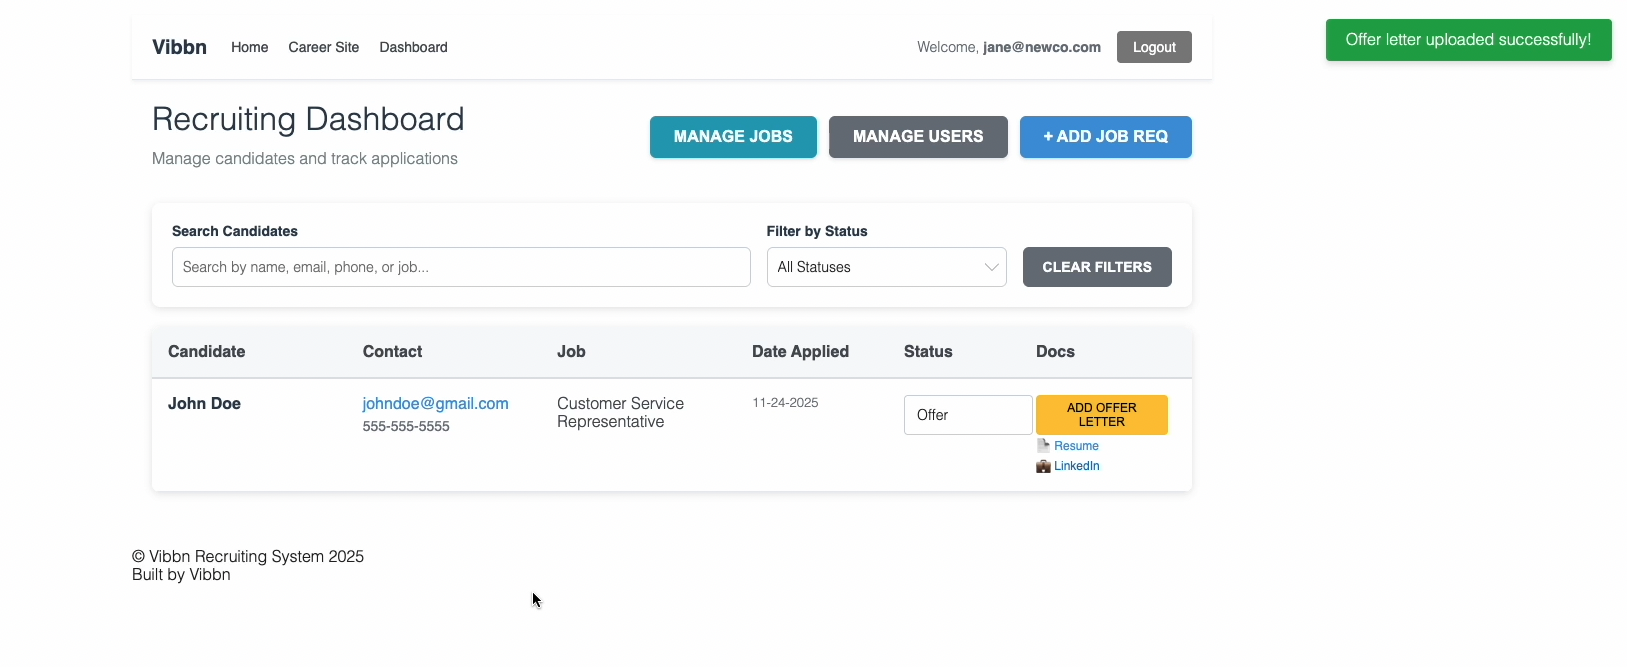The image size is (1627, 667).
Task: Focus the Search Candidates input field
Action: pos(461,267)
